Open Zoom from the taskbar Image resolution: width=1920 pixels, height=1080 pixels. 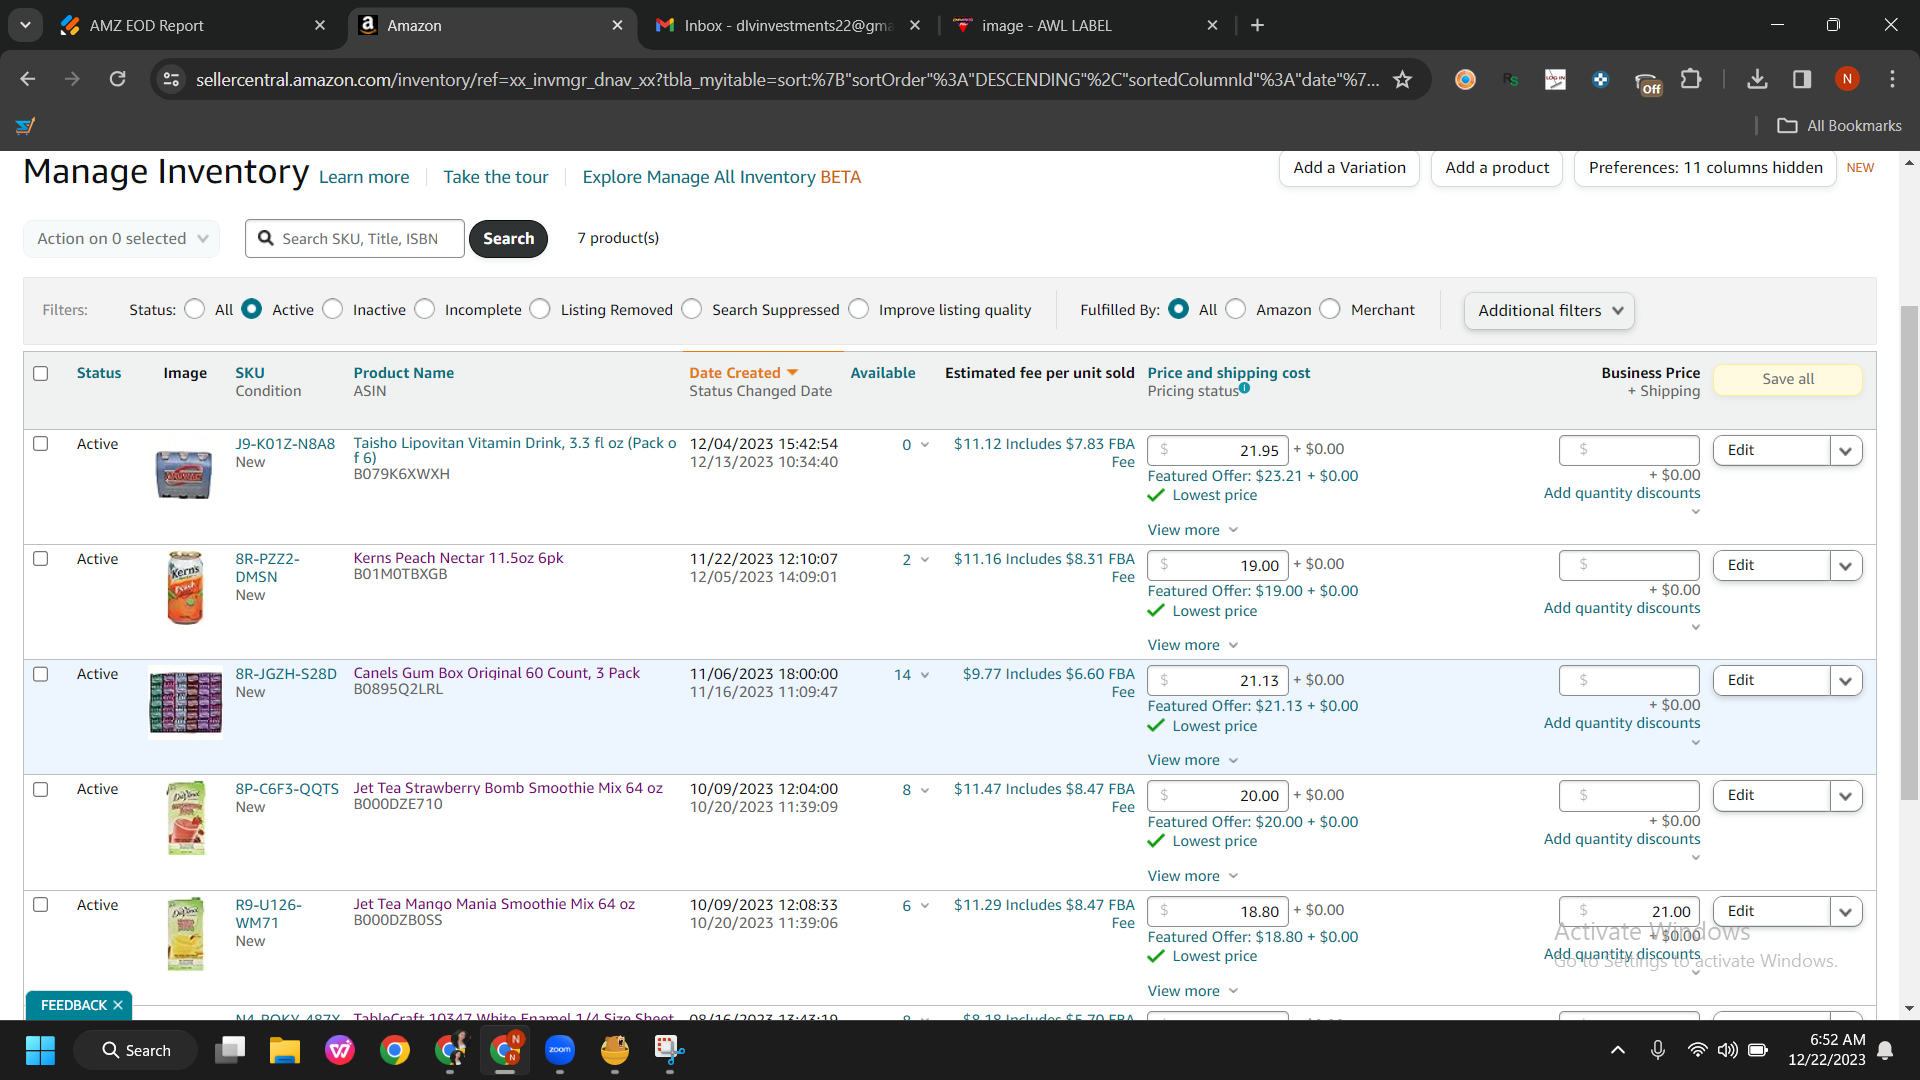pyautogui.click(x=560, y=1050)
